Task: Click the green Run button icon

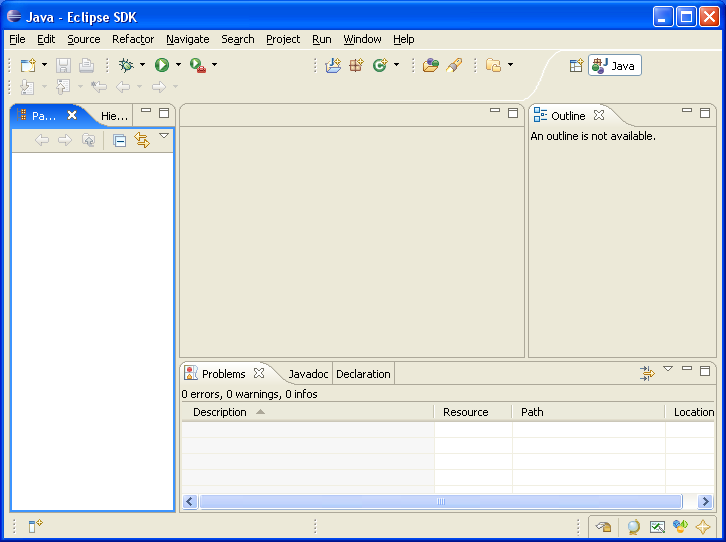Action: 162,65
